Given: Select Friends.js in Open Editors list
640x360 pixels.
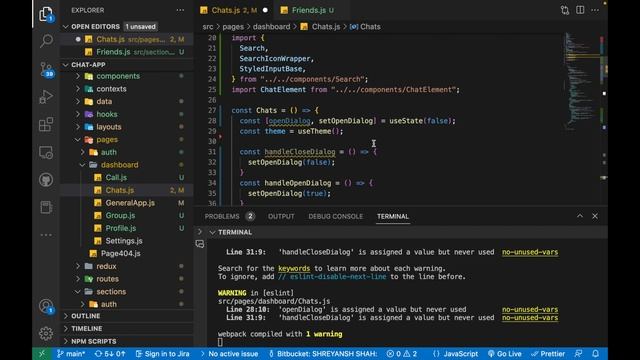Looking at the screenshot, I should [127, 52].
